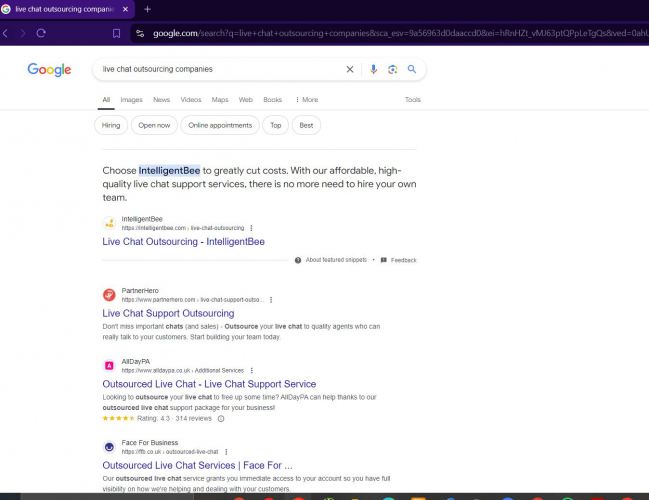The image size is (649, 500).
Task: Reload the page with the refresh icon
Action: pyautogui.click(x=41, y=33)
